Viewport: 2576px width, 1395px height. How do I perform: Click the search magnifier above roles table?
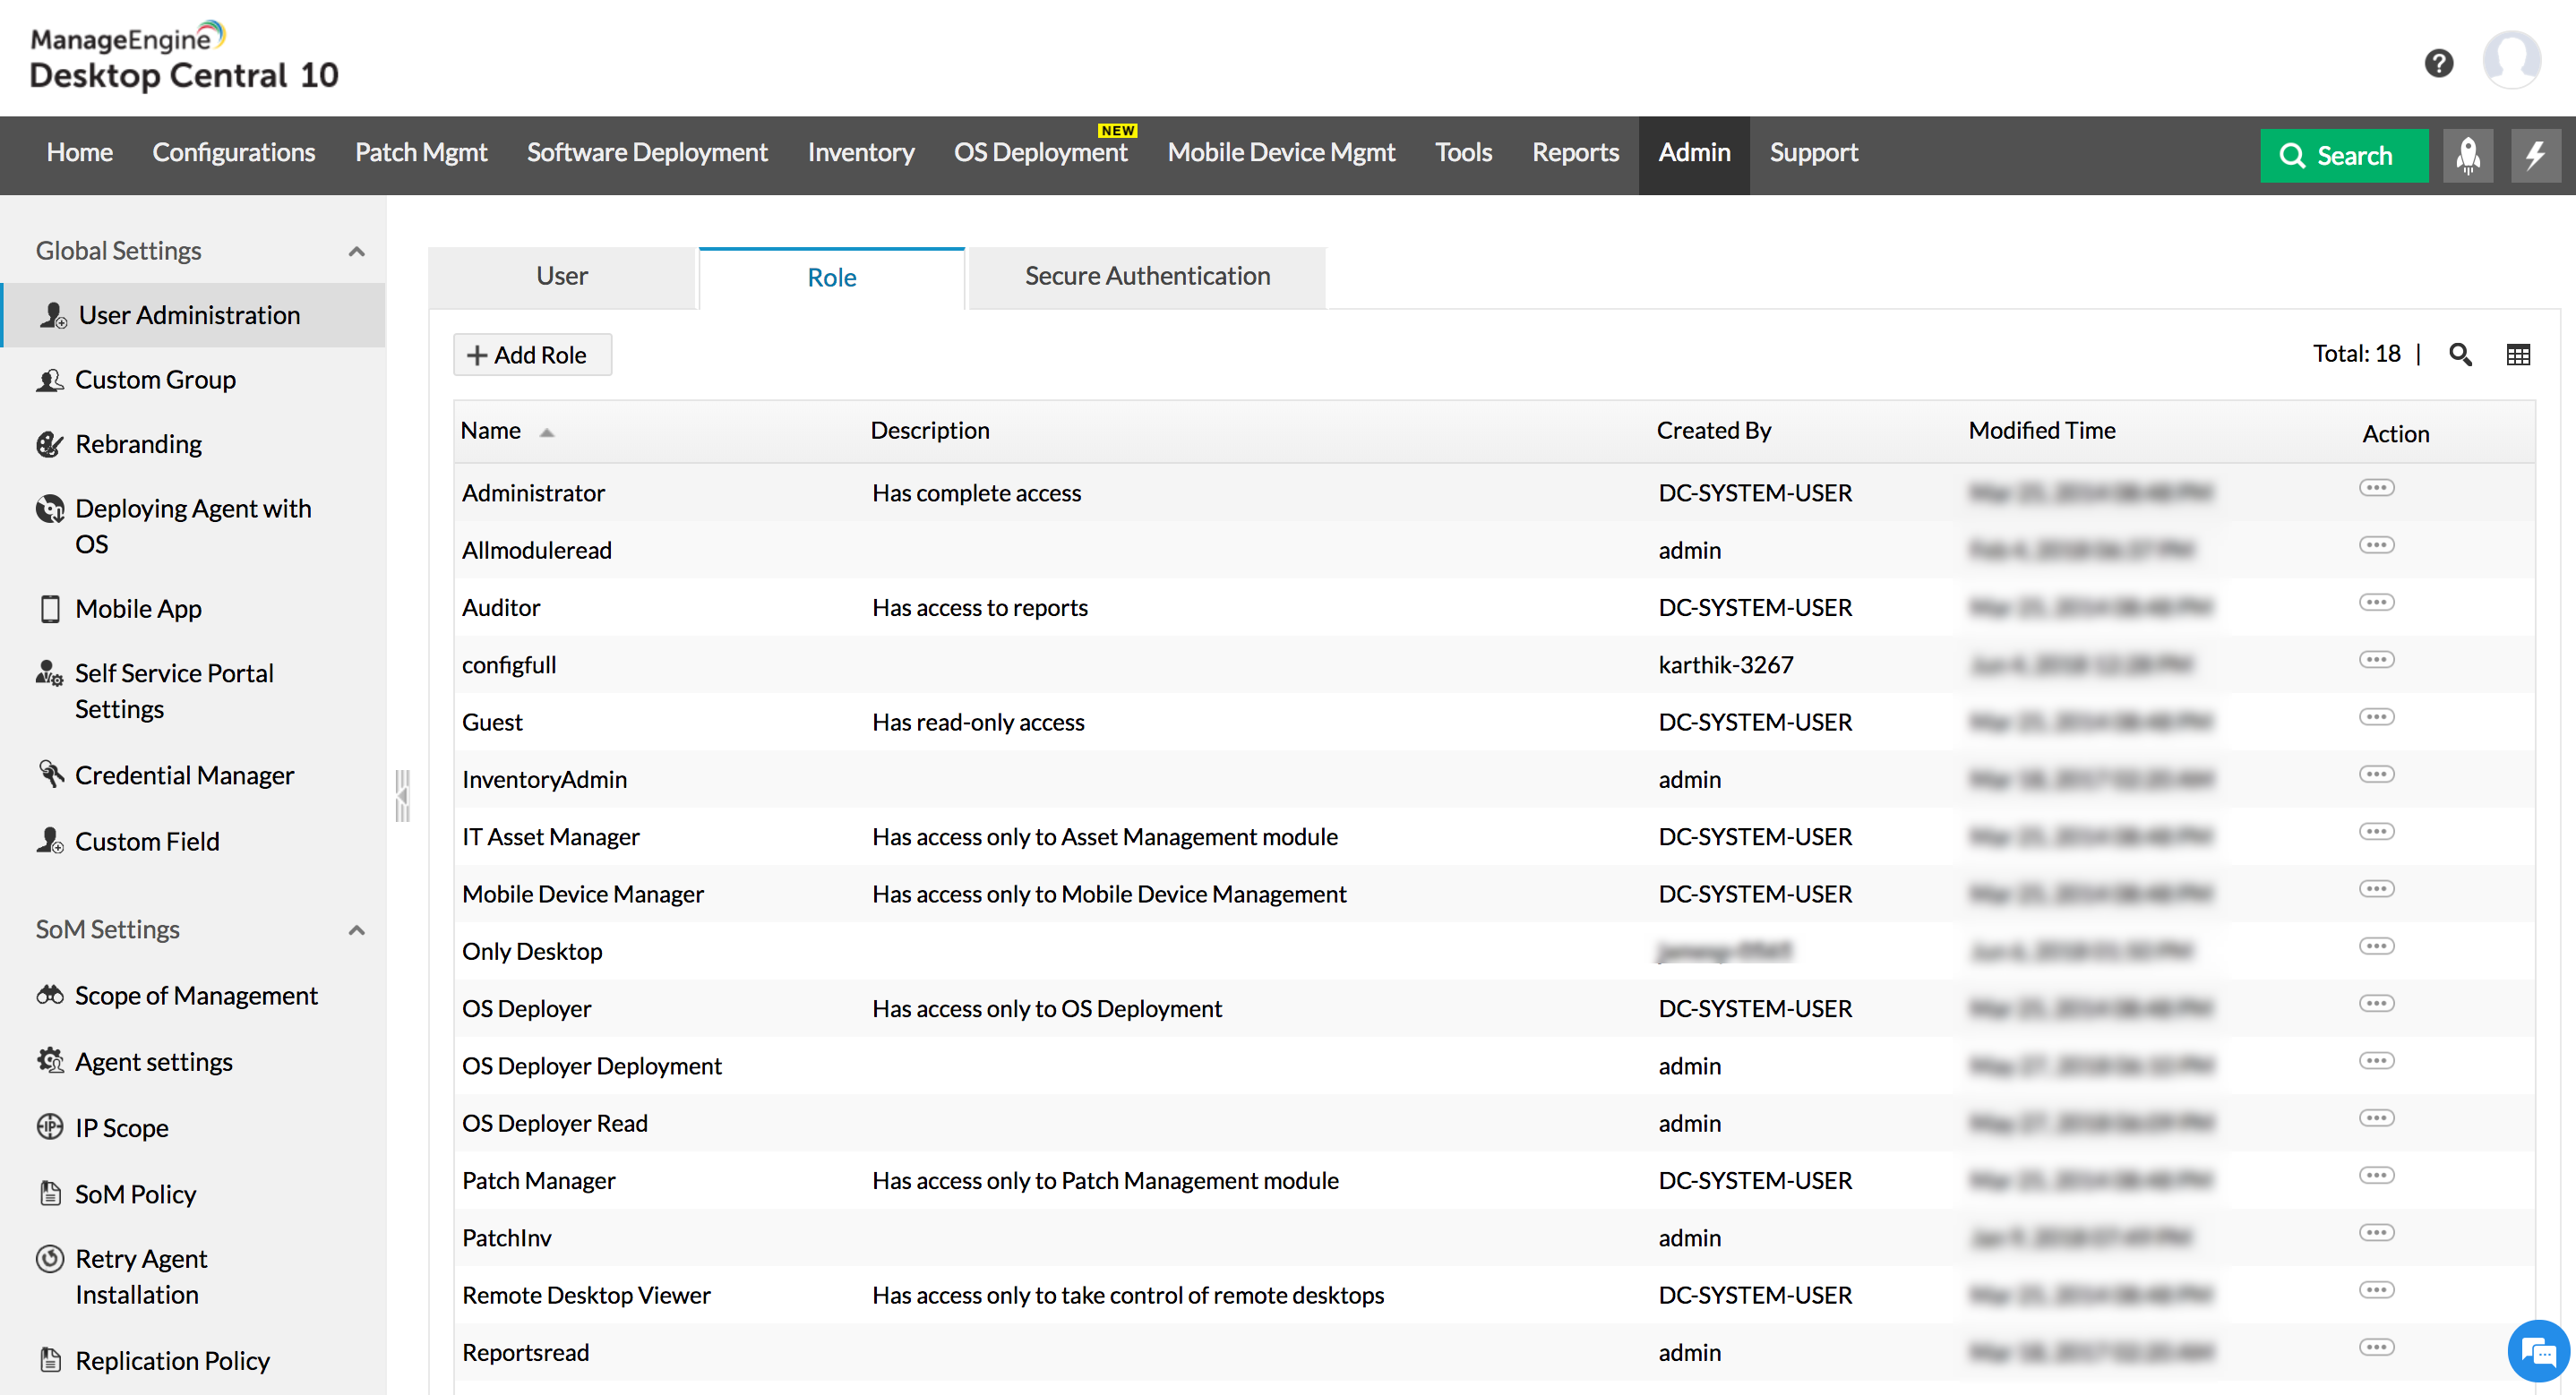point(2460,354)
